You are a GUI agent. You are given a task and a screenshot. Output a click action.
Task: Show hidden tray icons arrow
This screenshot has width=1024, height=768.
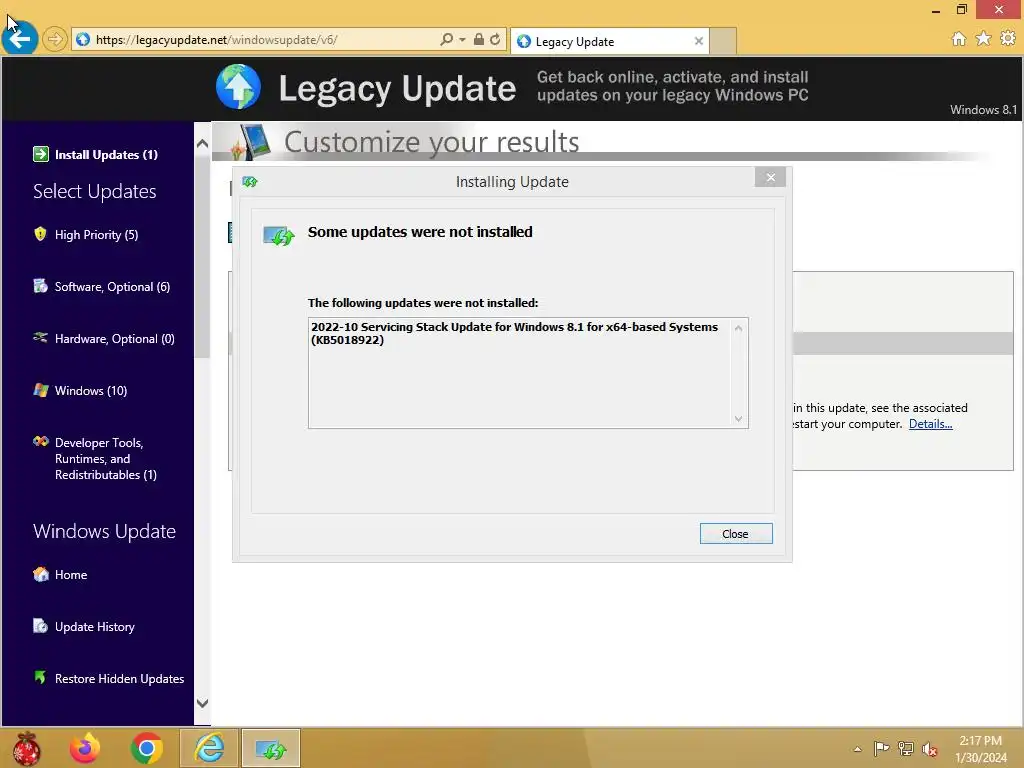tap(857, 749)
